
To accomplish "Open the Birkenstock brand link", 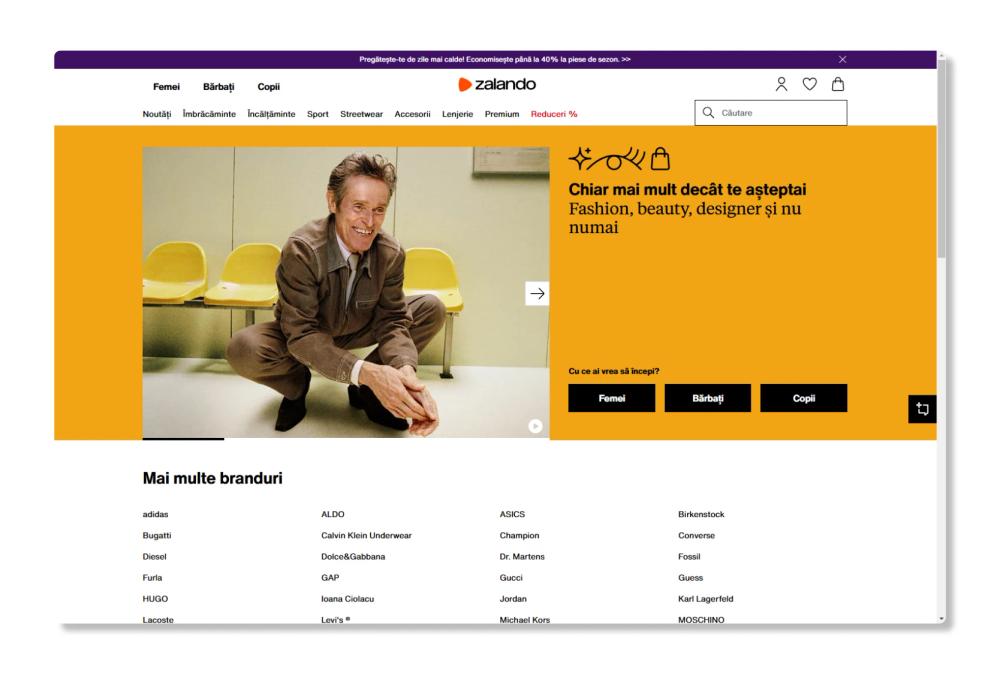I will click(x=701, y=514).
